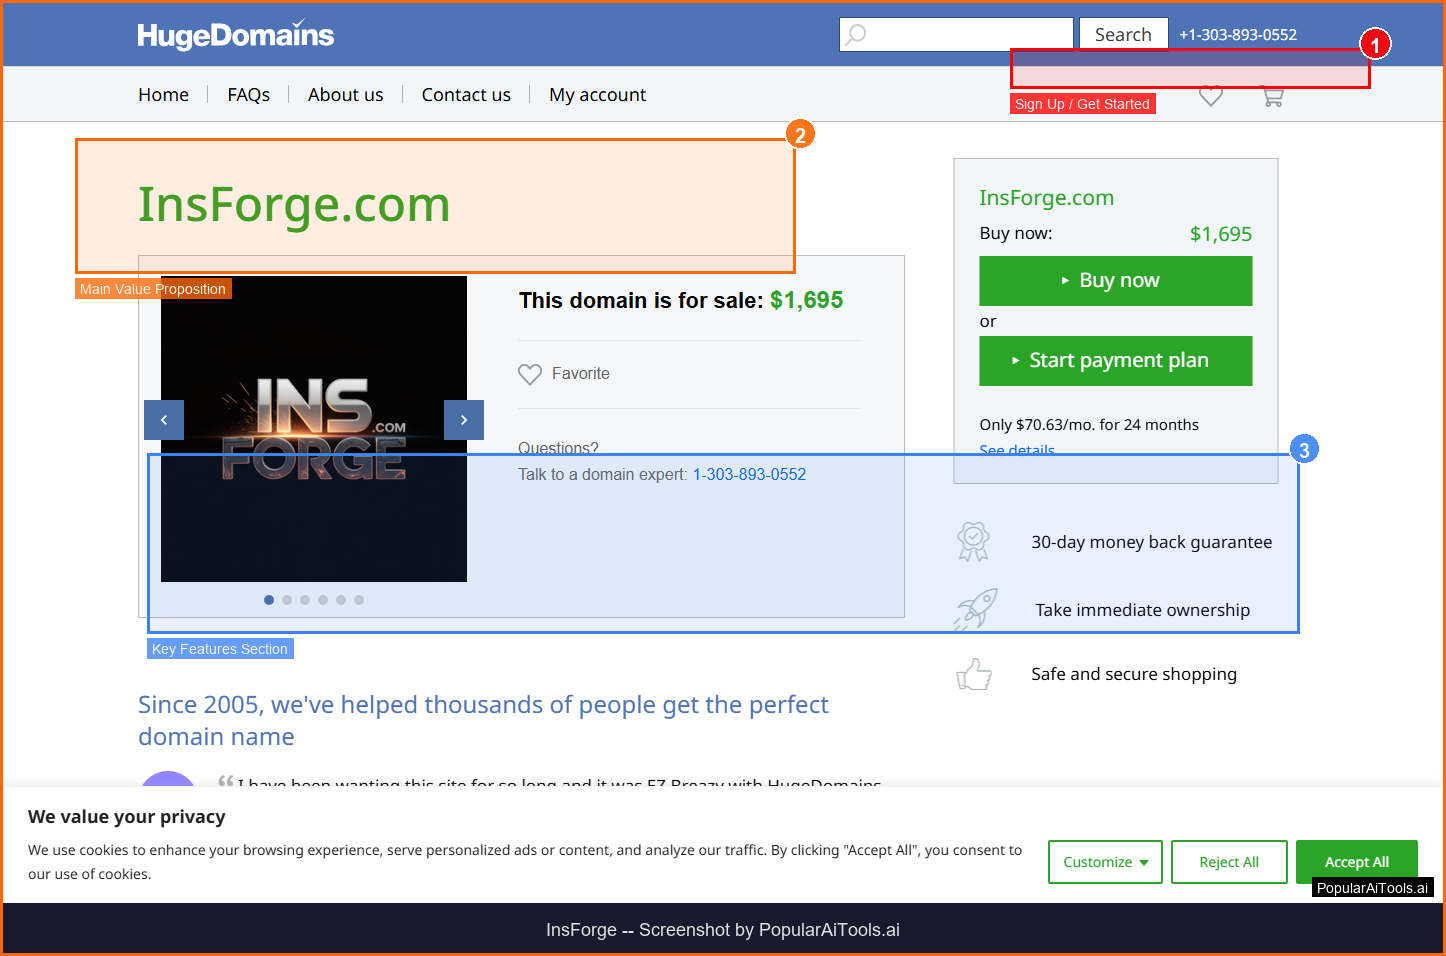The height and width of the screenshot is (956, 1446).
Task: Select the first carousel dot
Action: click(x=269, y=600)
